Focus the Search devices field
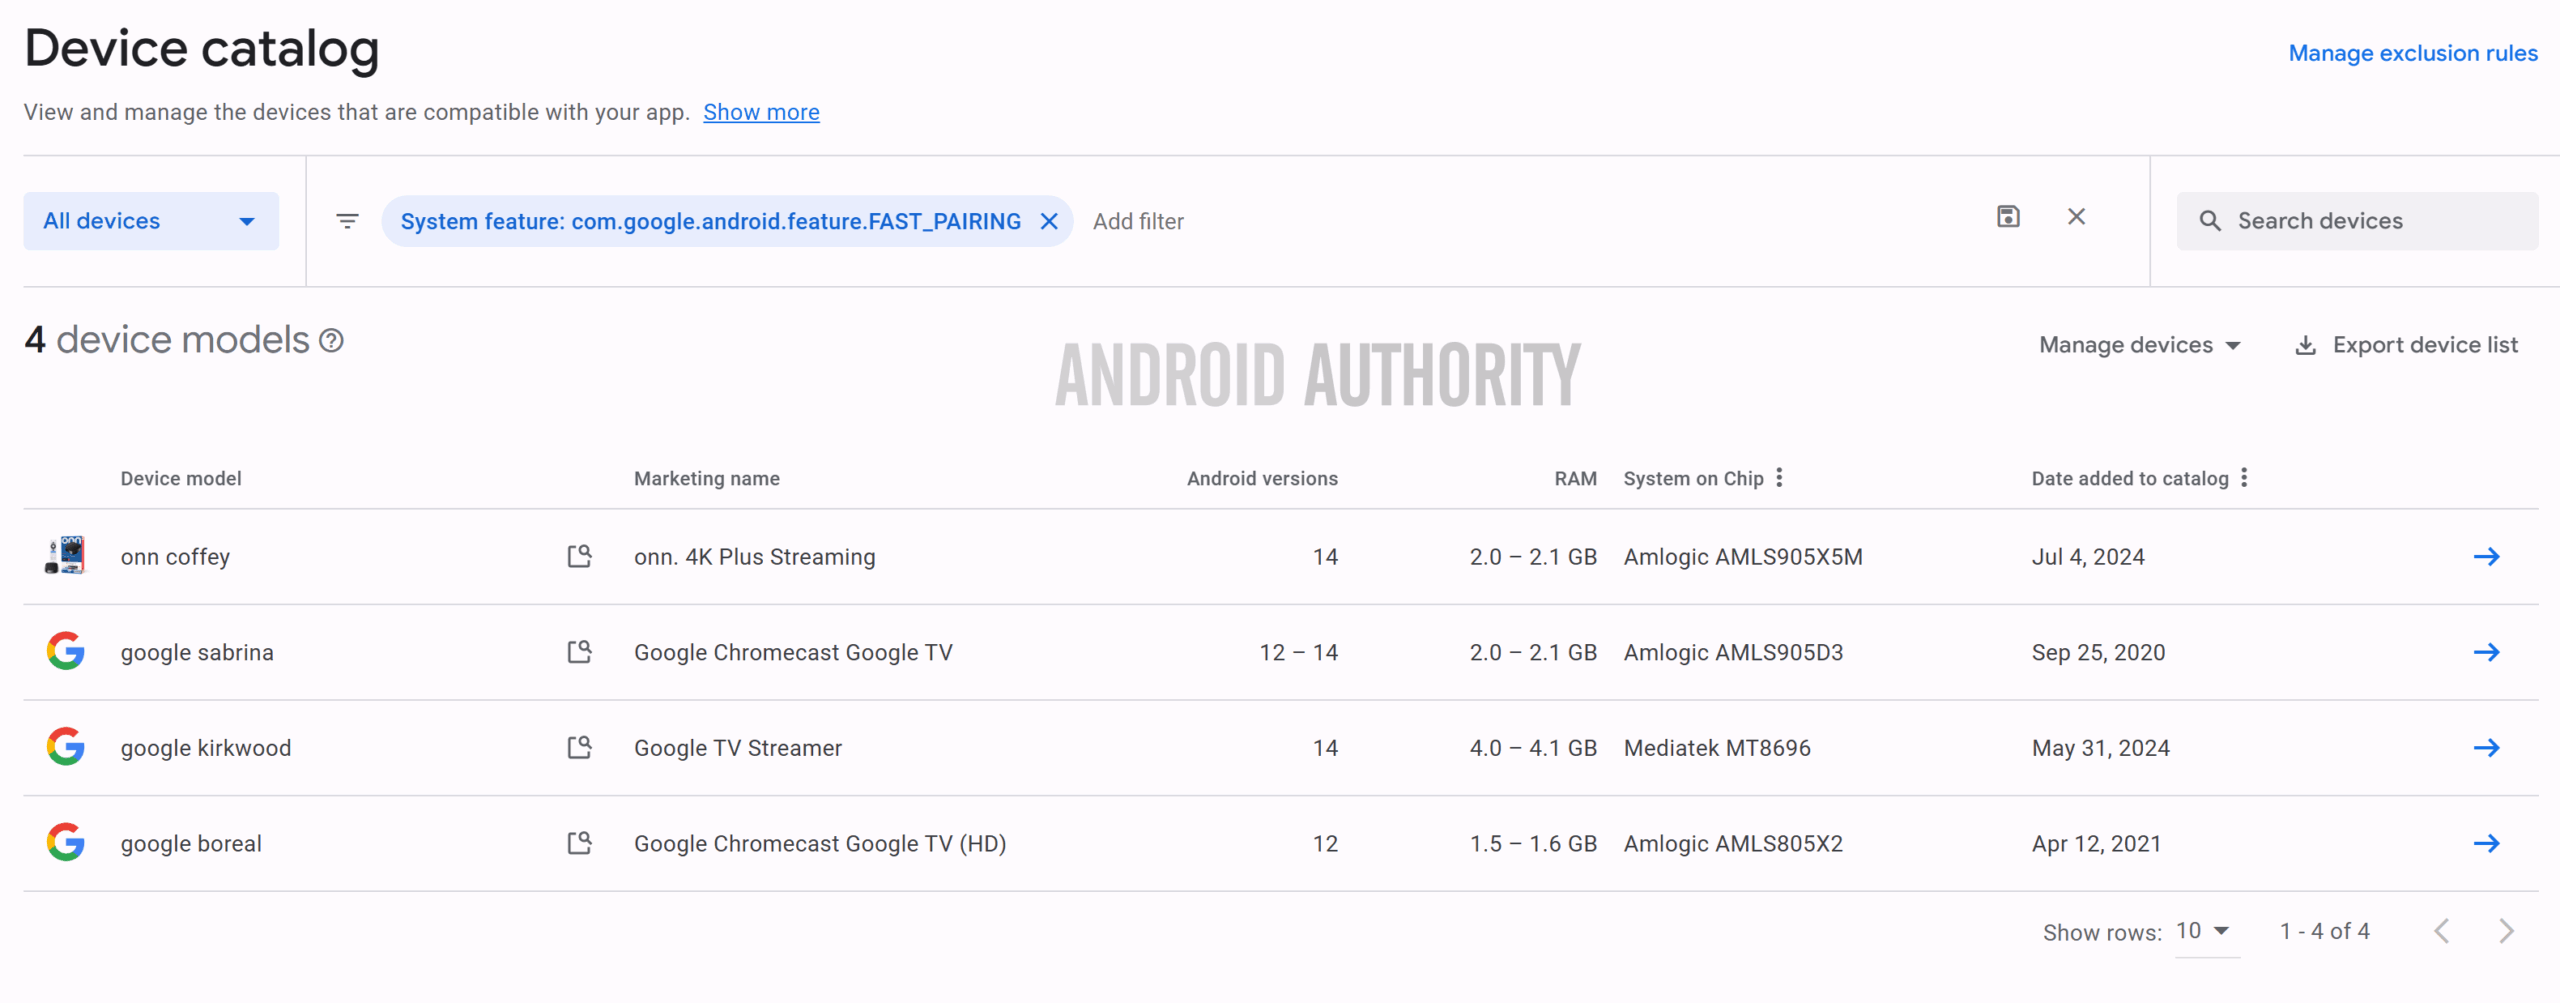 [2370, 221]
